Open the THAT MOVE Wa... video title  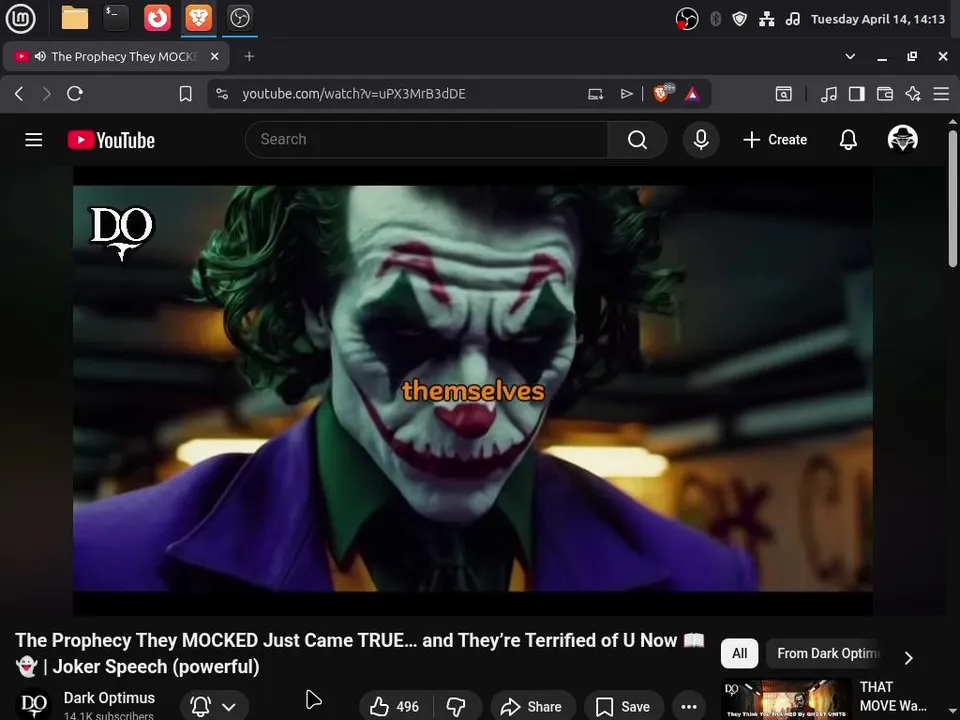[893, 696]
